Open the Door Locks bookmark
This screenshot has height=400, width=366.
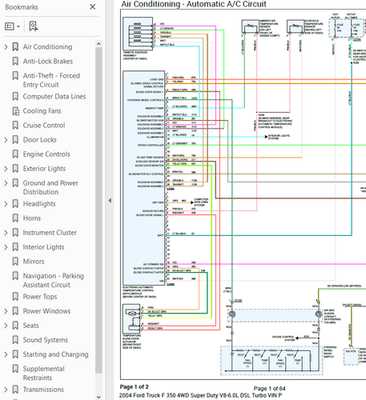coord(39,140)
